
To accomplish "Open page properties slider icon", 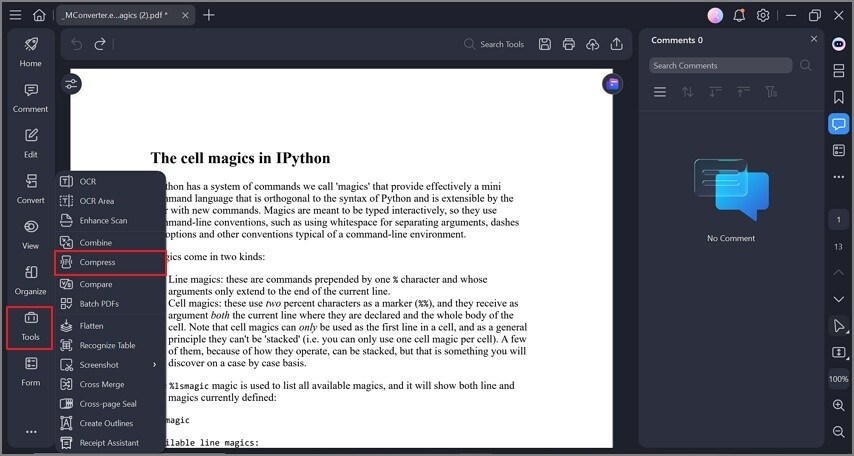I will (x=71, y=84).
